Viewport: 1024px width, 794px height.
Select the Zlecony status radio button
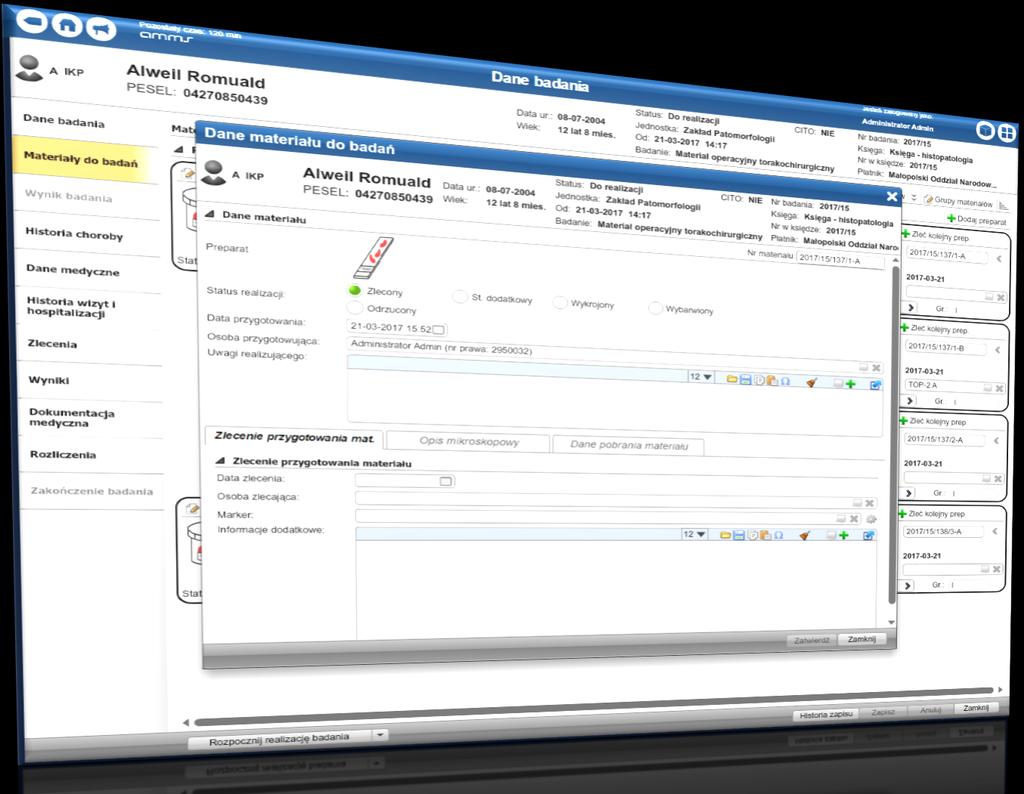tap(355, 290)
